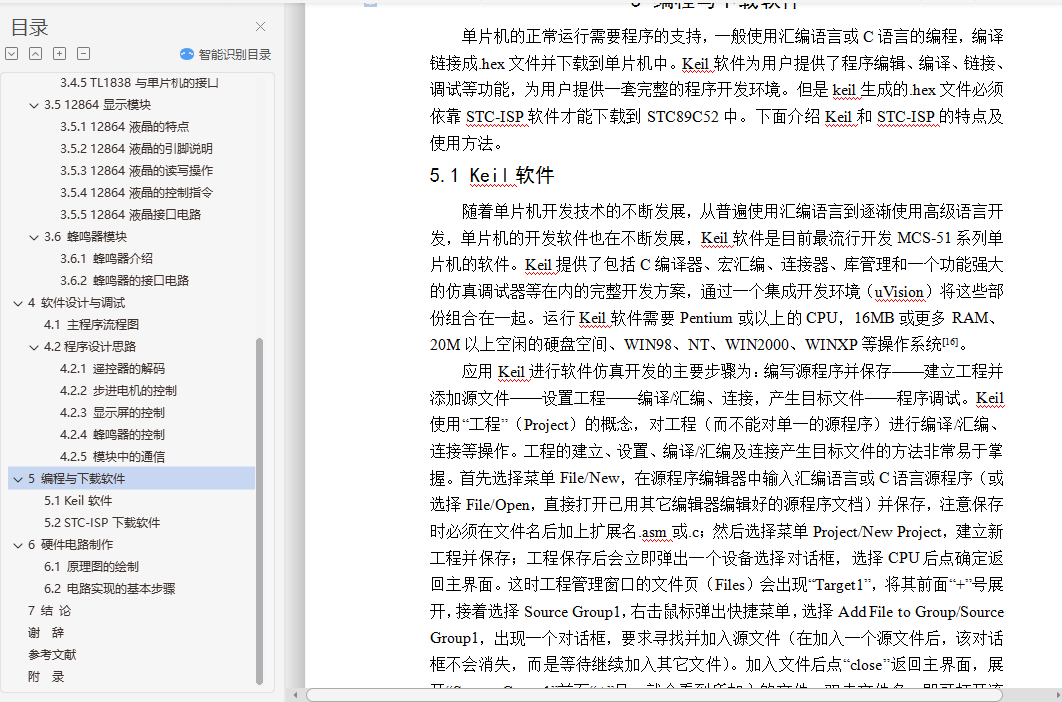Click STC89C52 in the intro paragraph

(683, 117)
